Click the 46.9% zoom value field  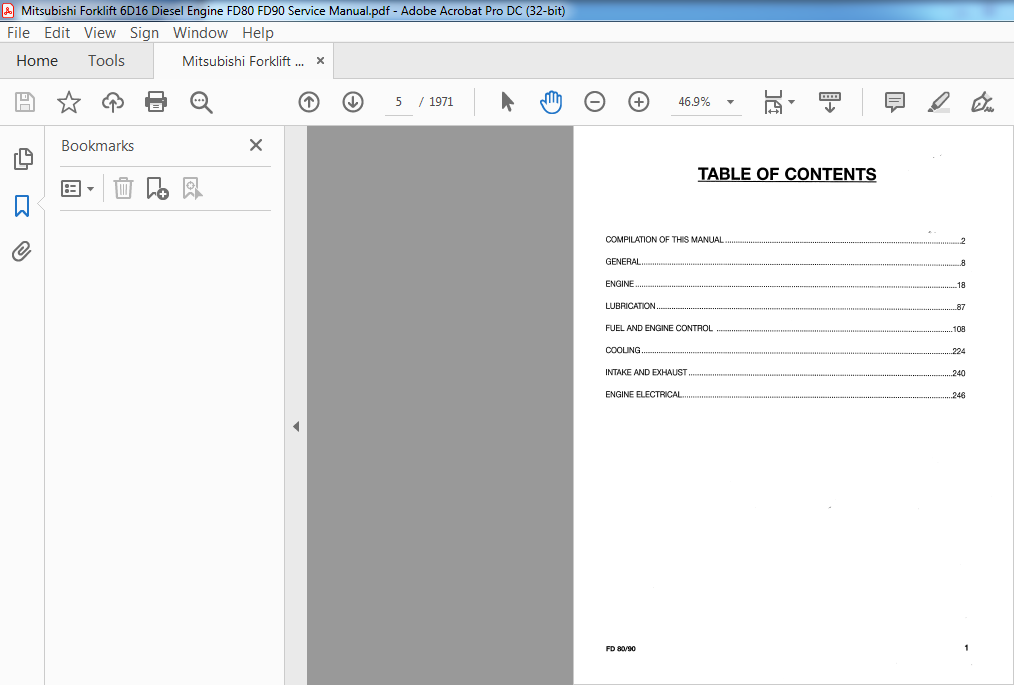point(695,102)
